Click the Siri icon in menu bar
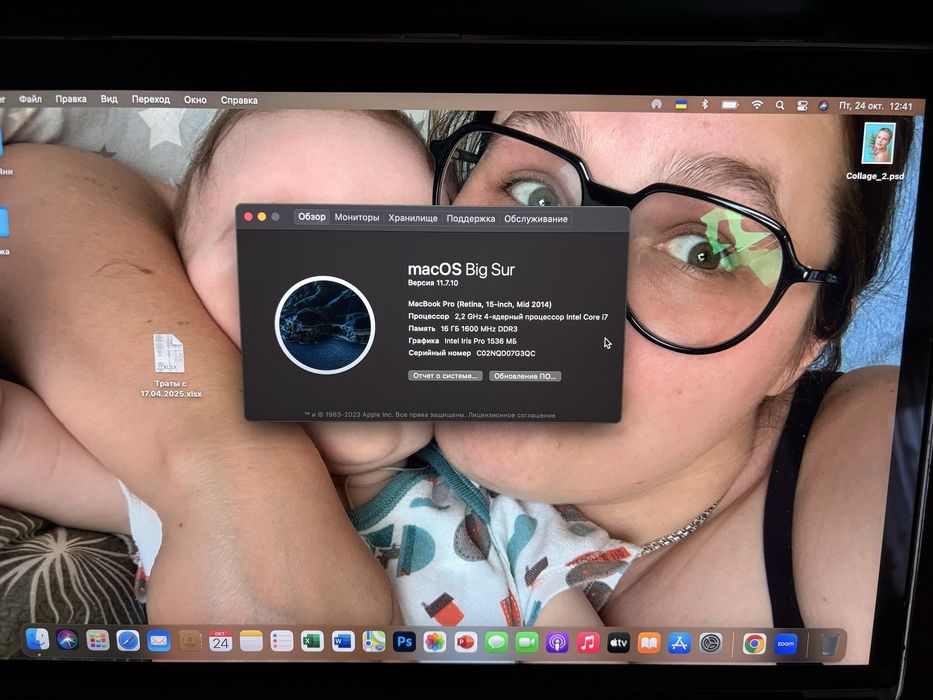The width and height of the screenshot is (933, 700). coord(823,106)
